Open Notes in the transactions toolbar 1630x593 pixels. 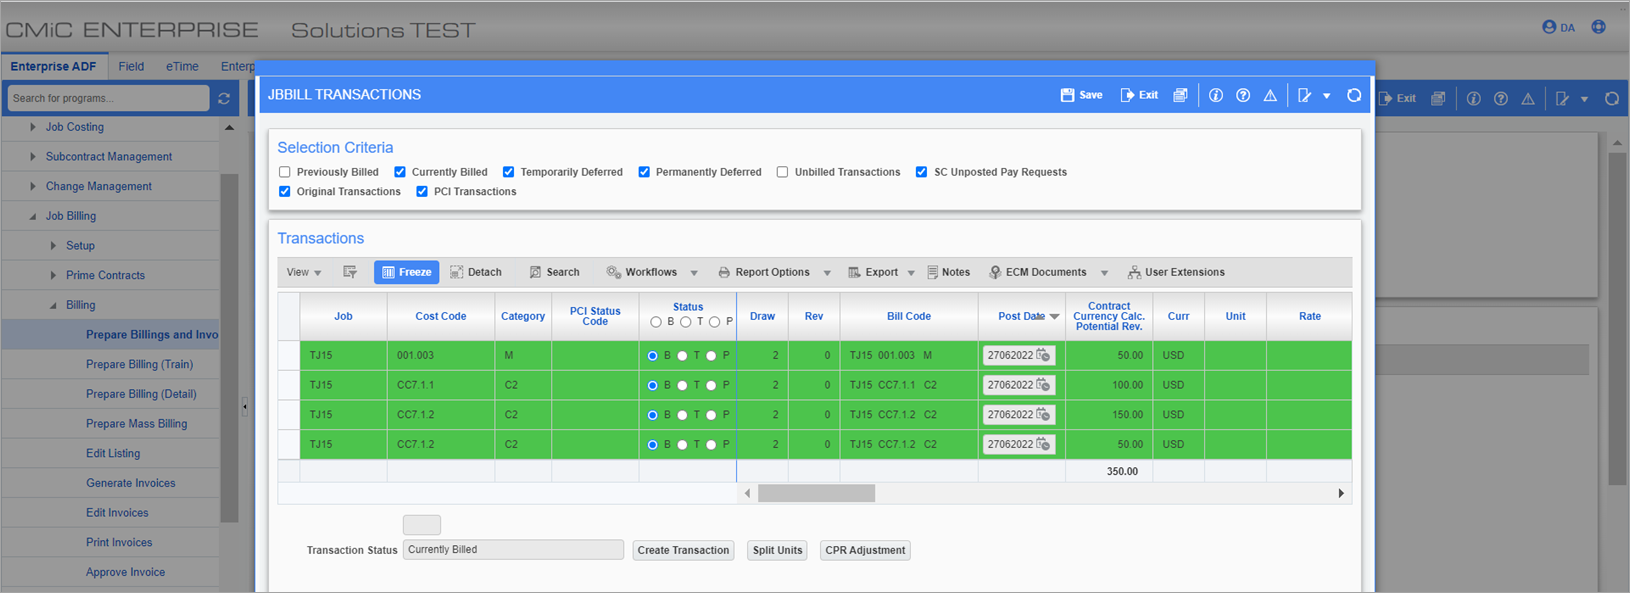[948, 272]
